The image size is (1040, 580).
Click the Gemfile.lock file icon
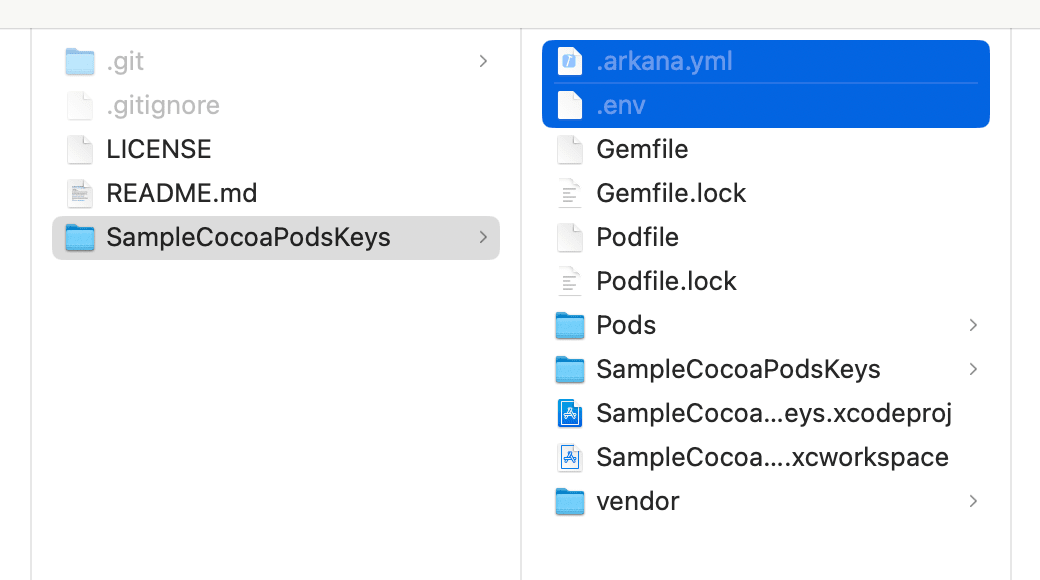point(570,193)
